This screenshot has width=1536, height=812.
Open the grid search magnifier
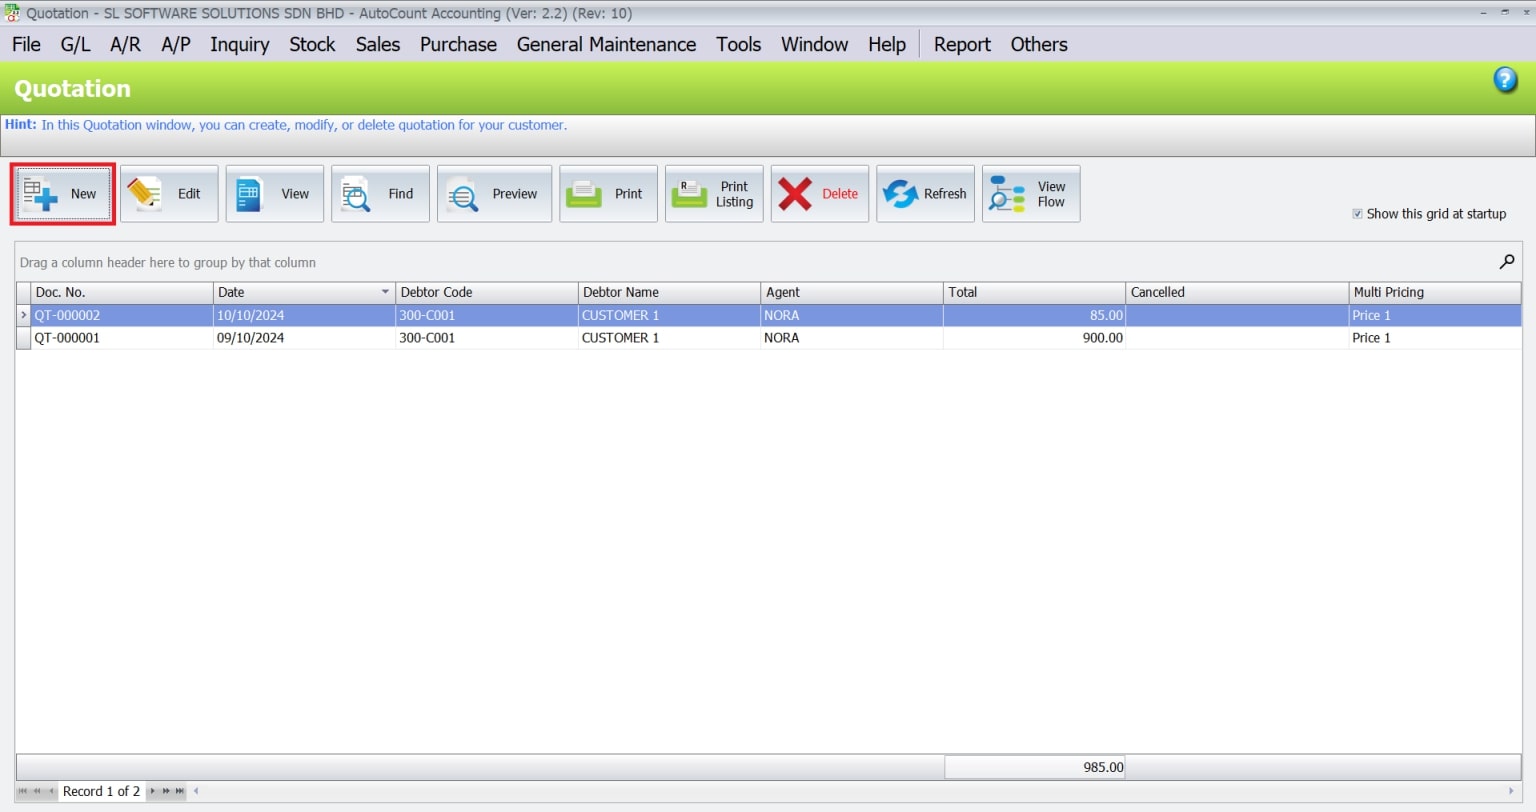[1506, 261]
